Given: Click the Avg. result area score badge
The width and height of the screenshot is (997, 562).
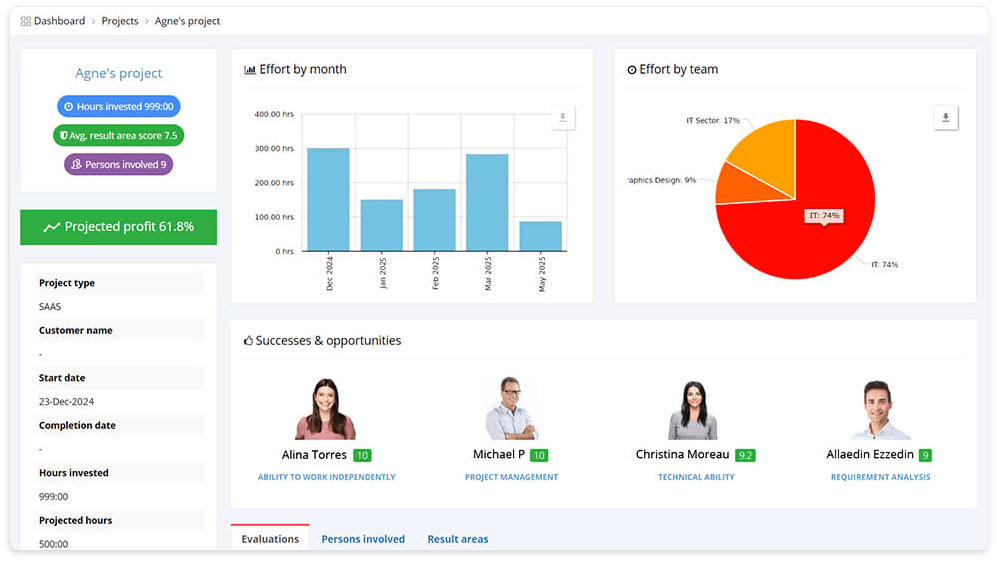Looking at the screenshot, I should [119, 136].
